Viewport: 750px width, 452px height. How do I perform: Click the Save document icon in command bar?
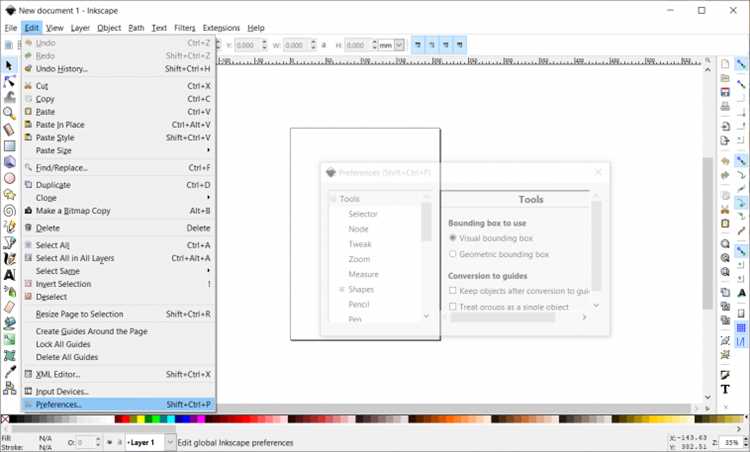click(x=725, y=92)
